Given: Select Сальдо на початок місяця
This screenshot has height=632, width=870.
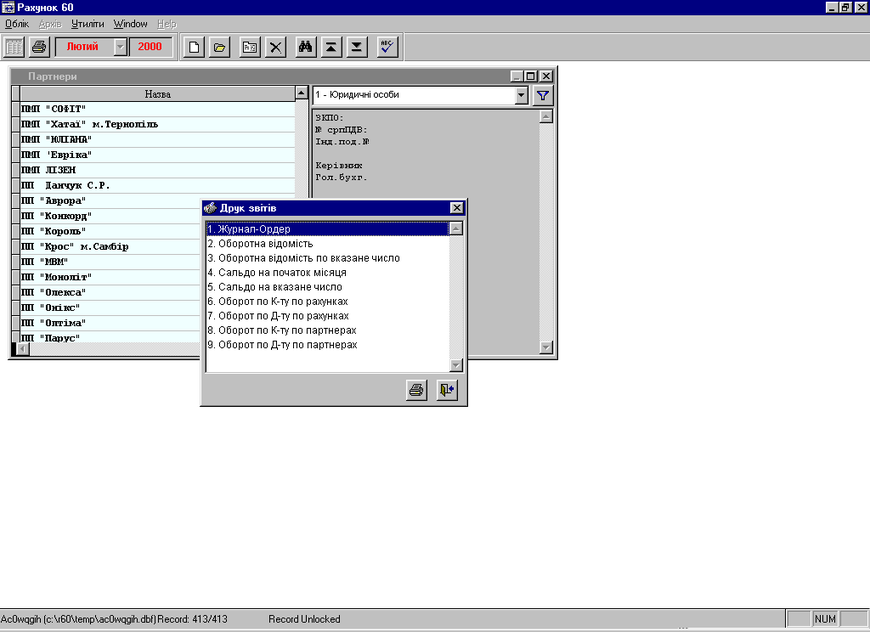Looking at the screenshot, I should pyautogui.click(x=327, y=272).
